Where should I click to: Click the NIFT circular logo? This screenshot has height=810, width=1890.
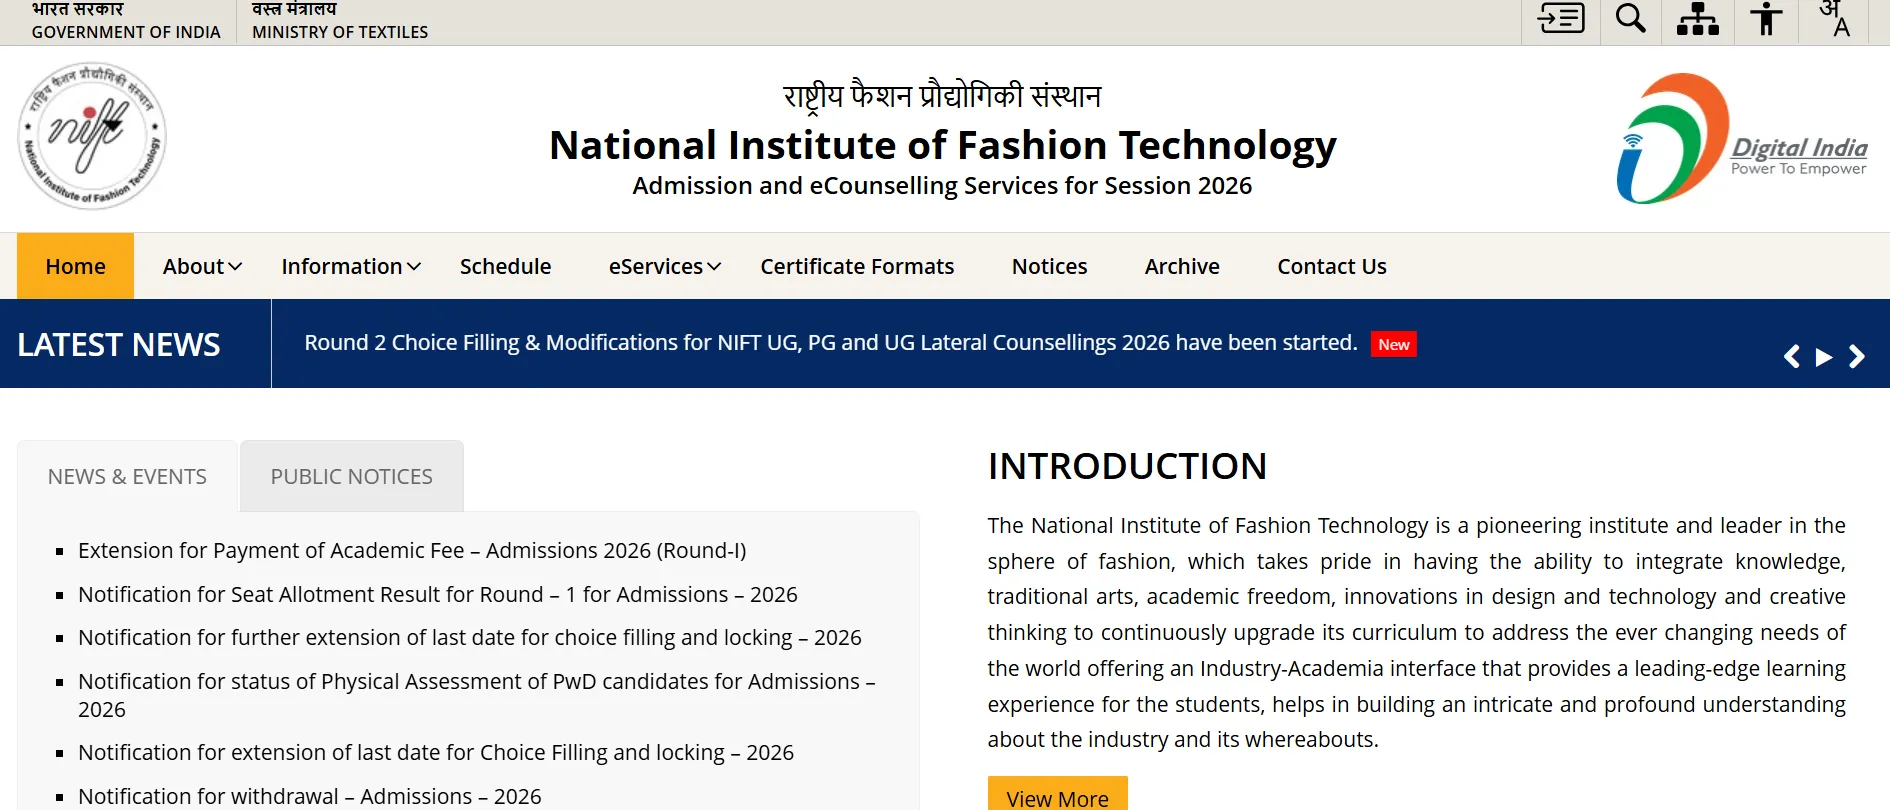[x=92, y=136]
